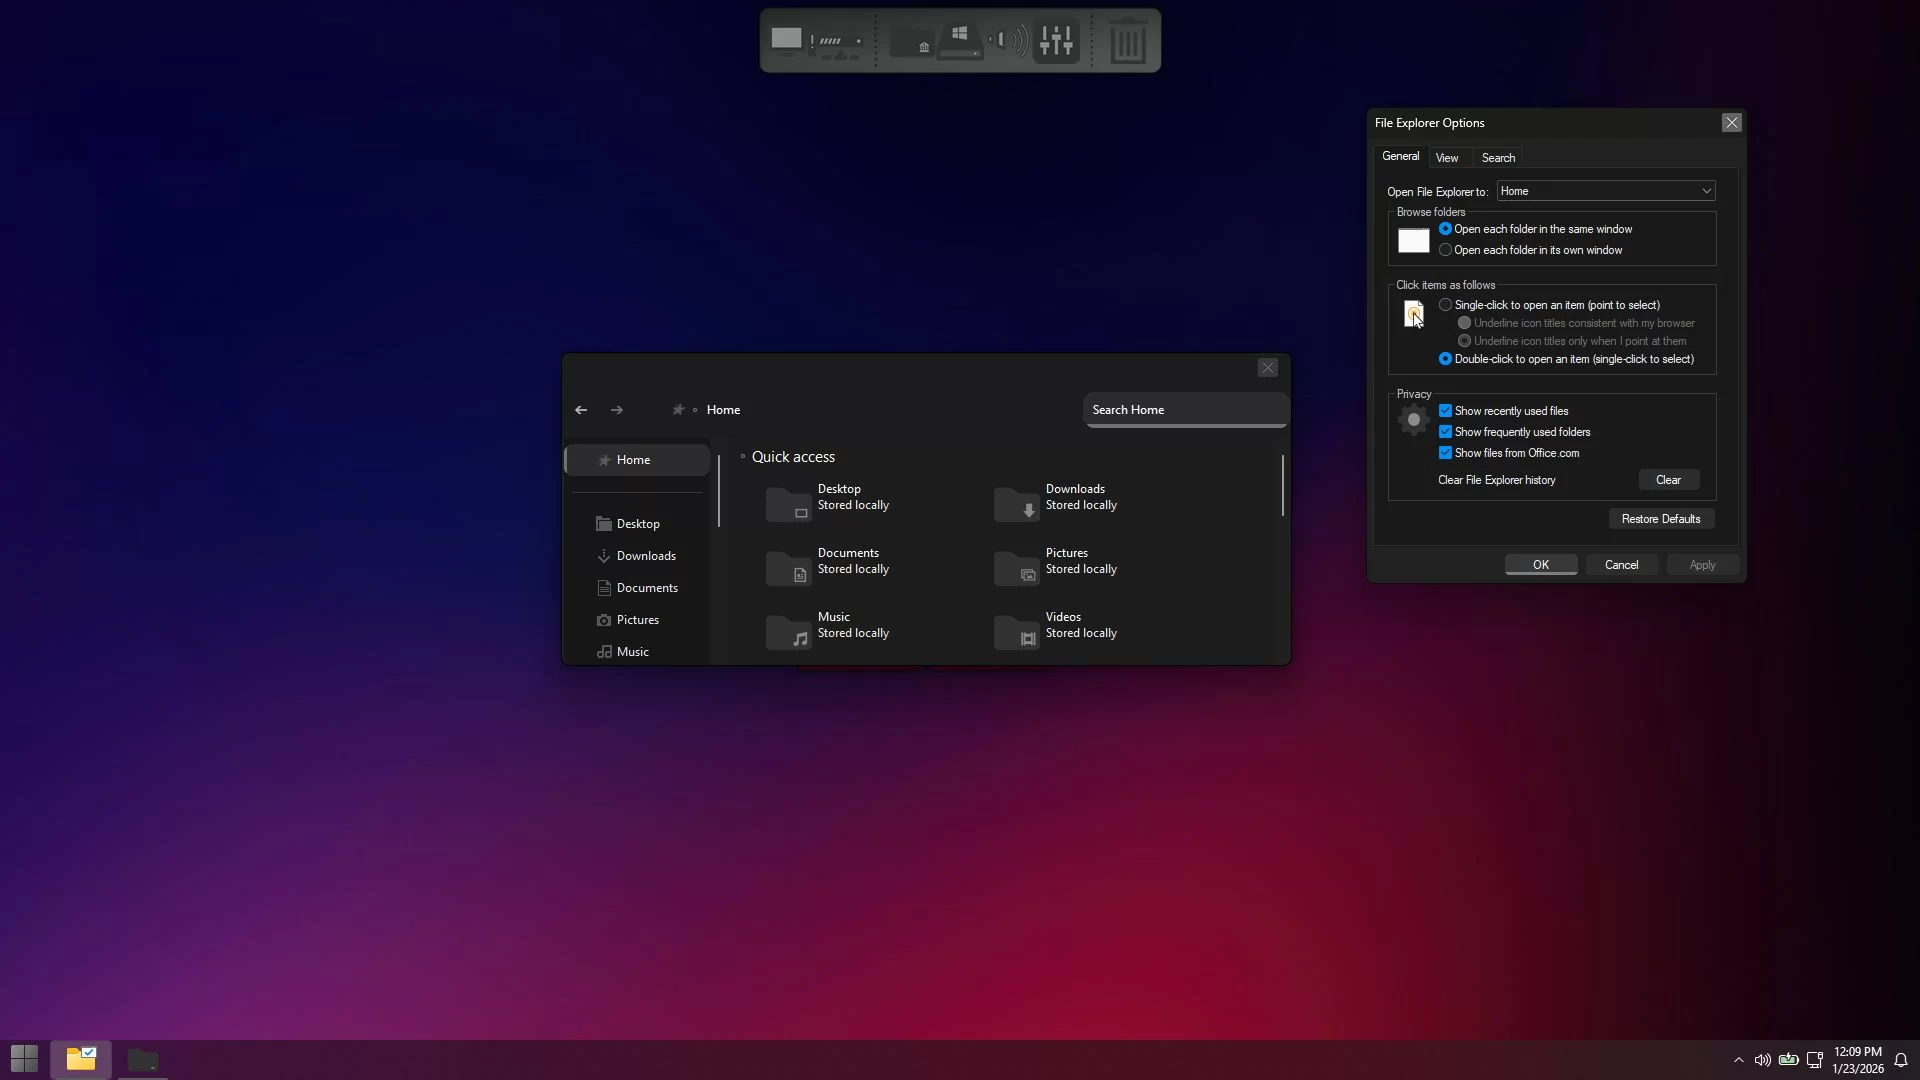Click the speaker sound icon in dock
Viewport: 1920px width, 1080px height.
click(1008, 40)
